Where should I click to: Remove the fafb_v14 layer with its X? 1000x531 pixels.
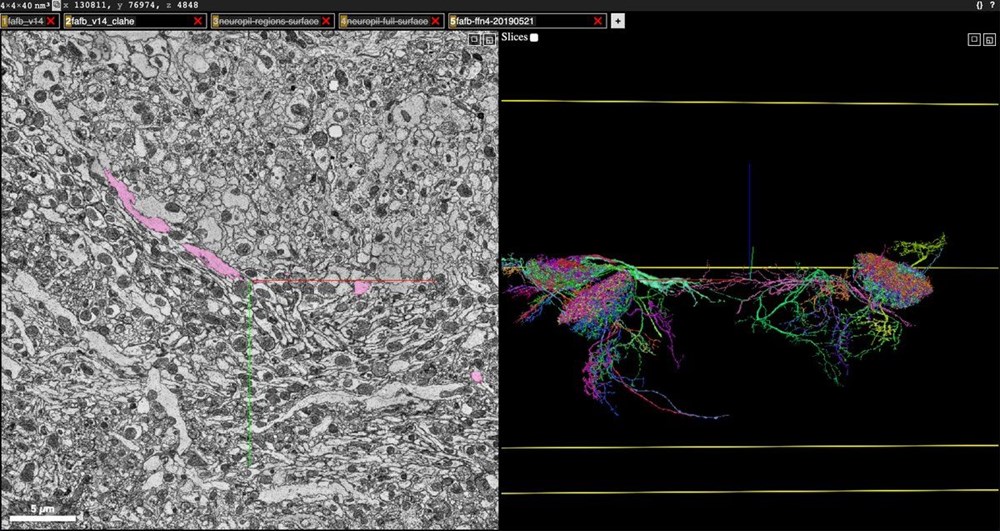pos(51,21)
